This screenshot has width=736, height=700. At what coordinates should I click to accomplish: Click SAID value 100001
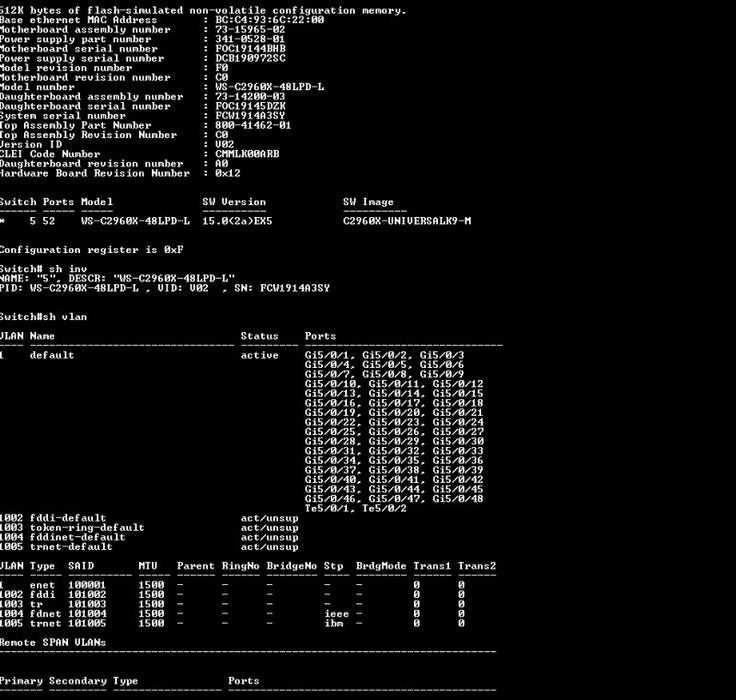click(87, 585)
